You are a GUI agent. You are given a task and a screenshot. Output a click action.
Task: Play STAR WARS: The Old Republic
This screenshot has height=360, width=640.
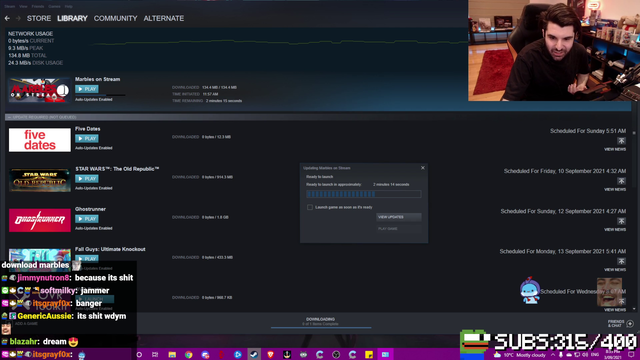(87, 179)
